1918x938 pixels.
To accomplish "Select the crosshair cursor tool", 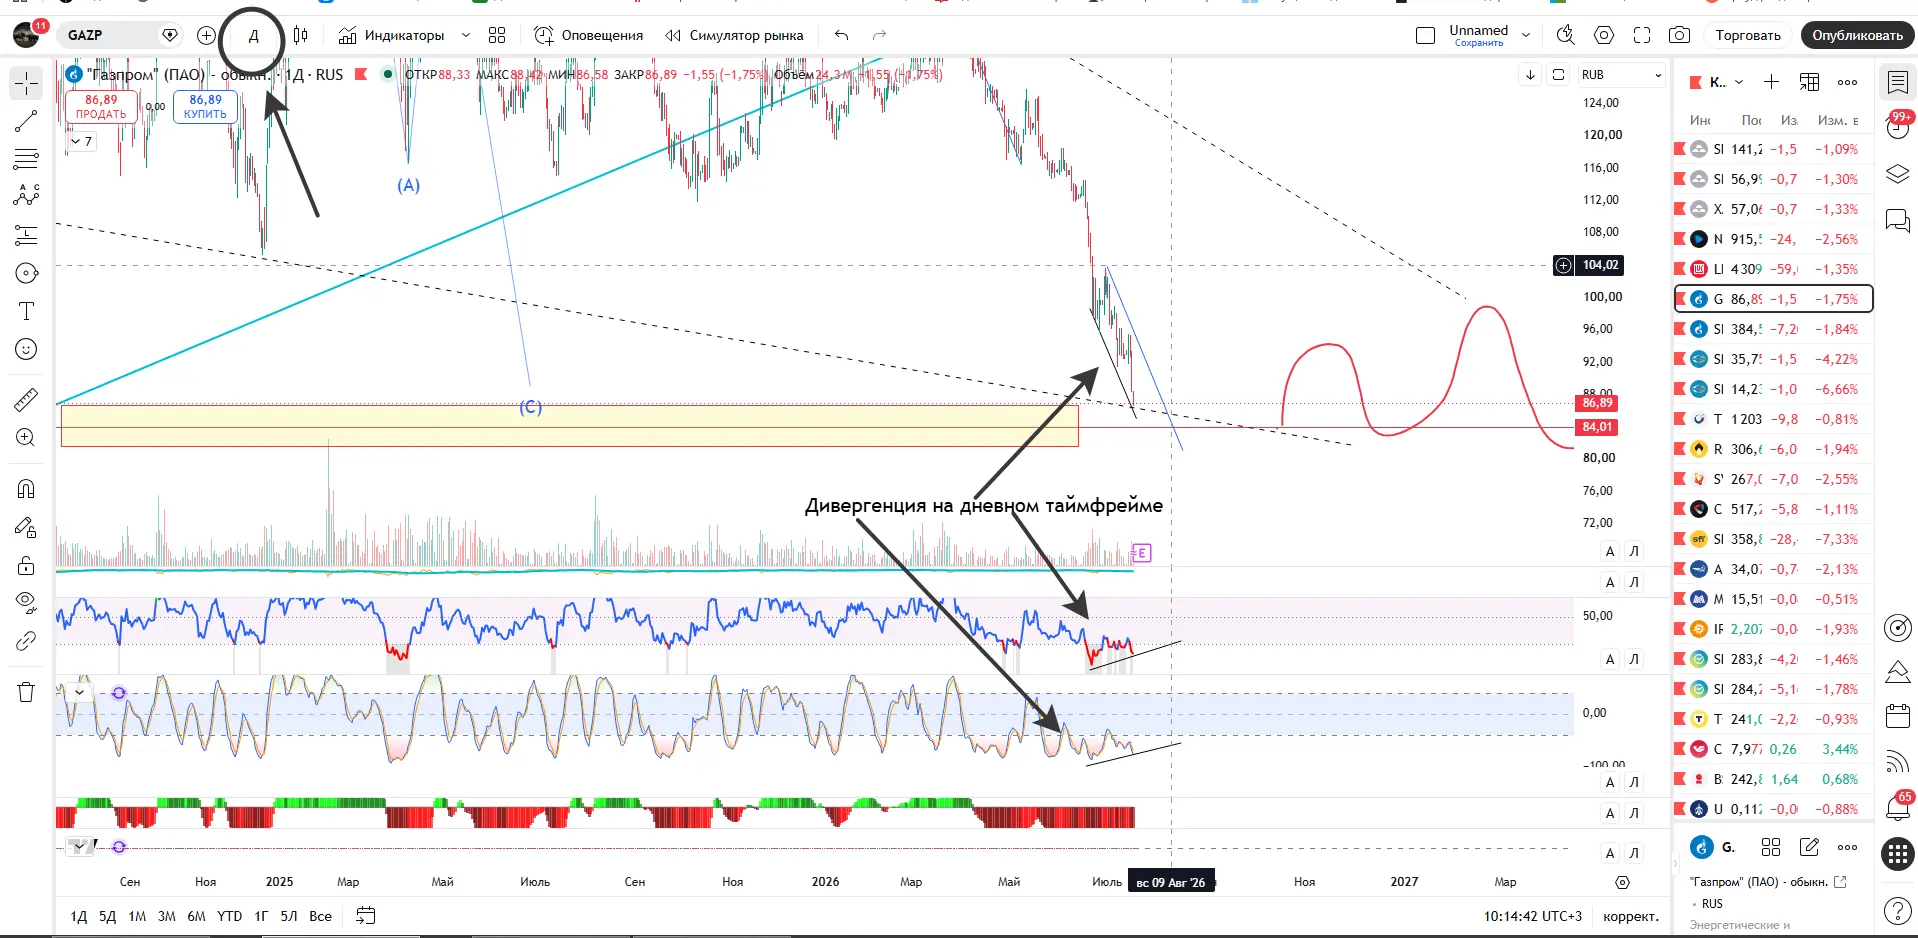I will [26, 83].
